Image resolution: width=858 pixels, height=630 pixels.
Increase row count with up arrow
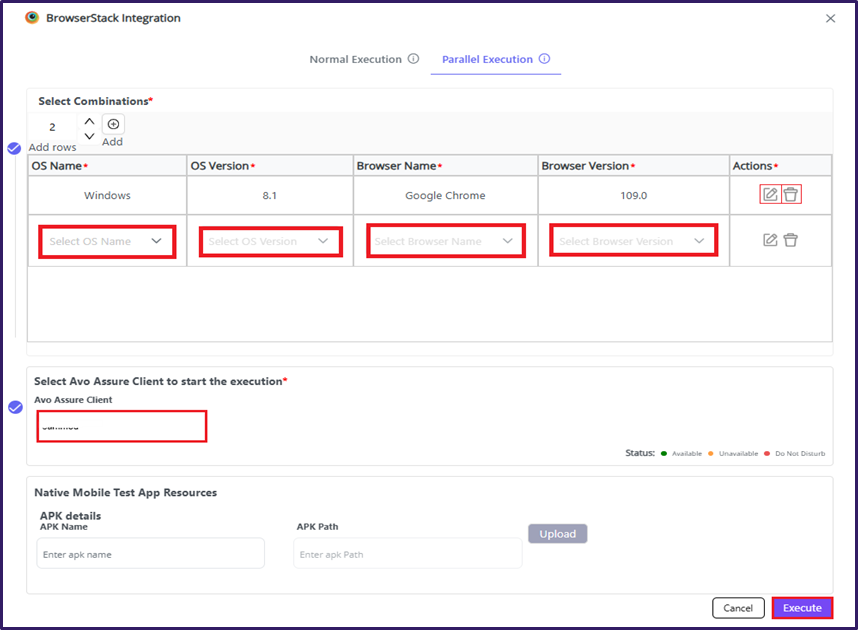tap(89, 120)
